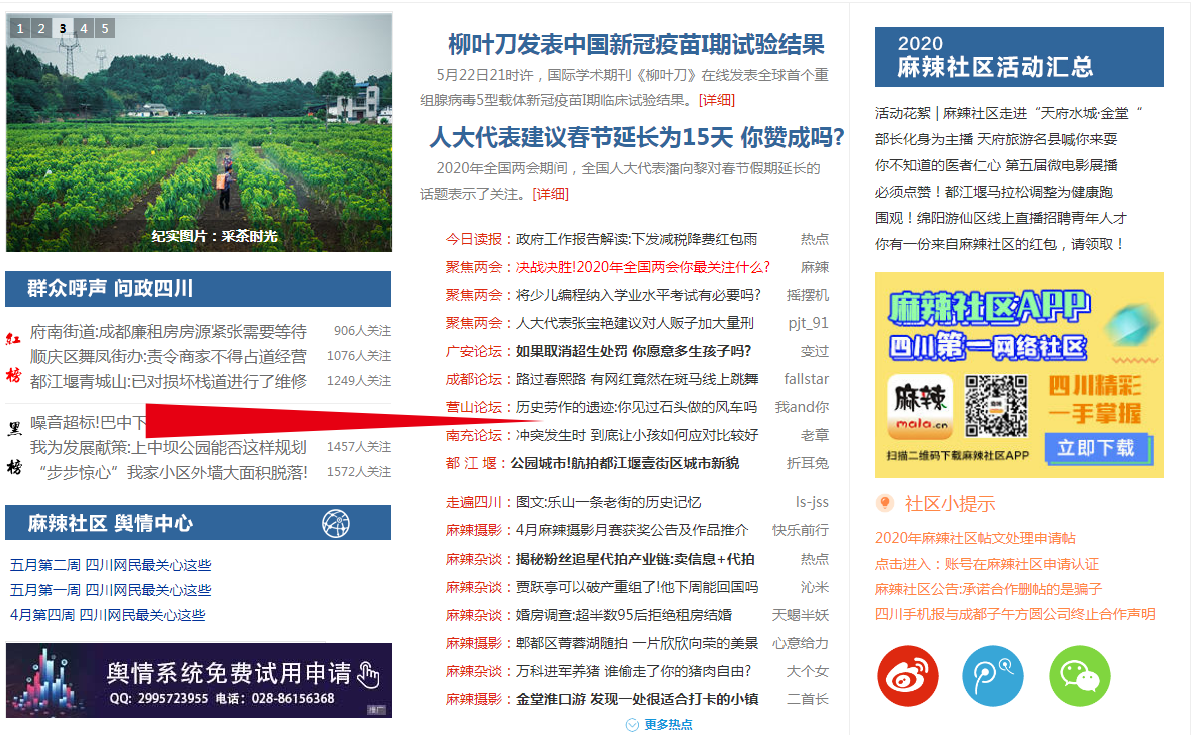This screenshot has width=1198, height=735.
Task: Switch carousel to slide 5
Action: tap(104, 28)
